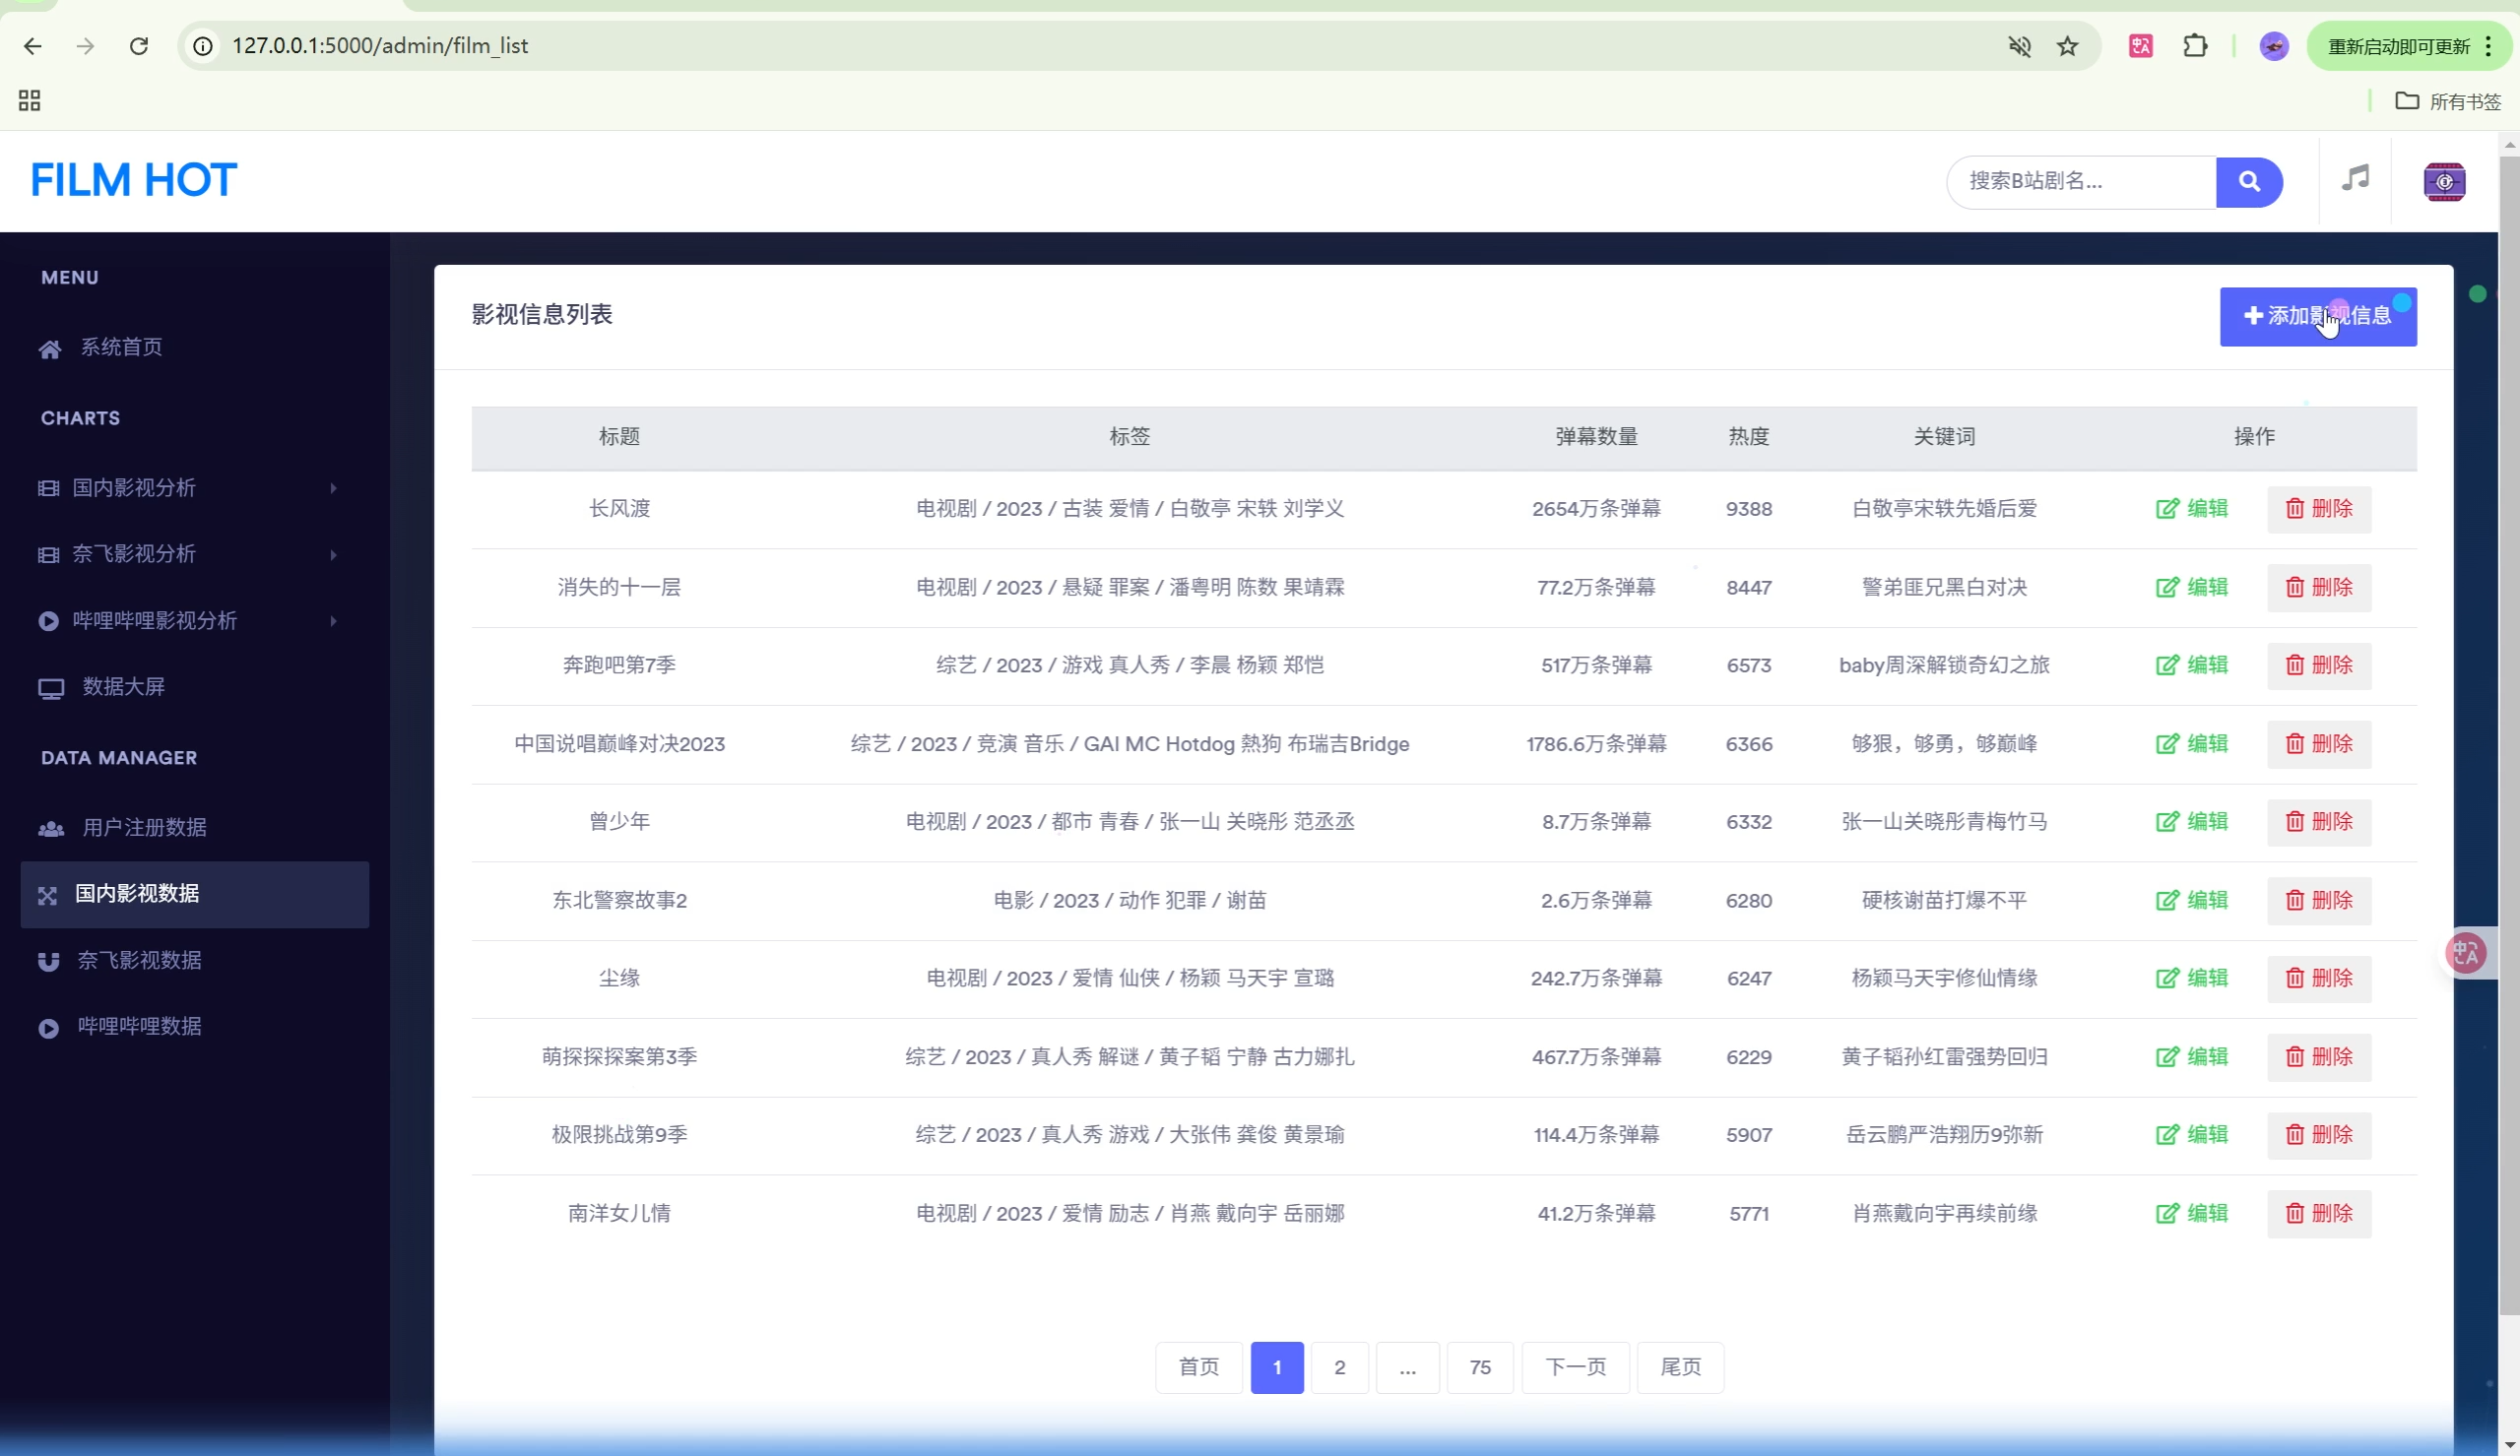Bookmark this page with the star icon
Image resolution: width=2520 pixels, height=1456 pixels.
pos(2067,46)
